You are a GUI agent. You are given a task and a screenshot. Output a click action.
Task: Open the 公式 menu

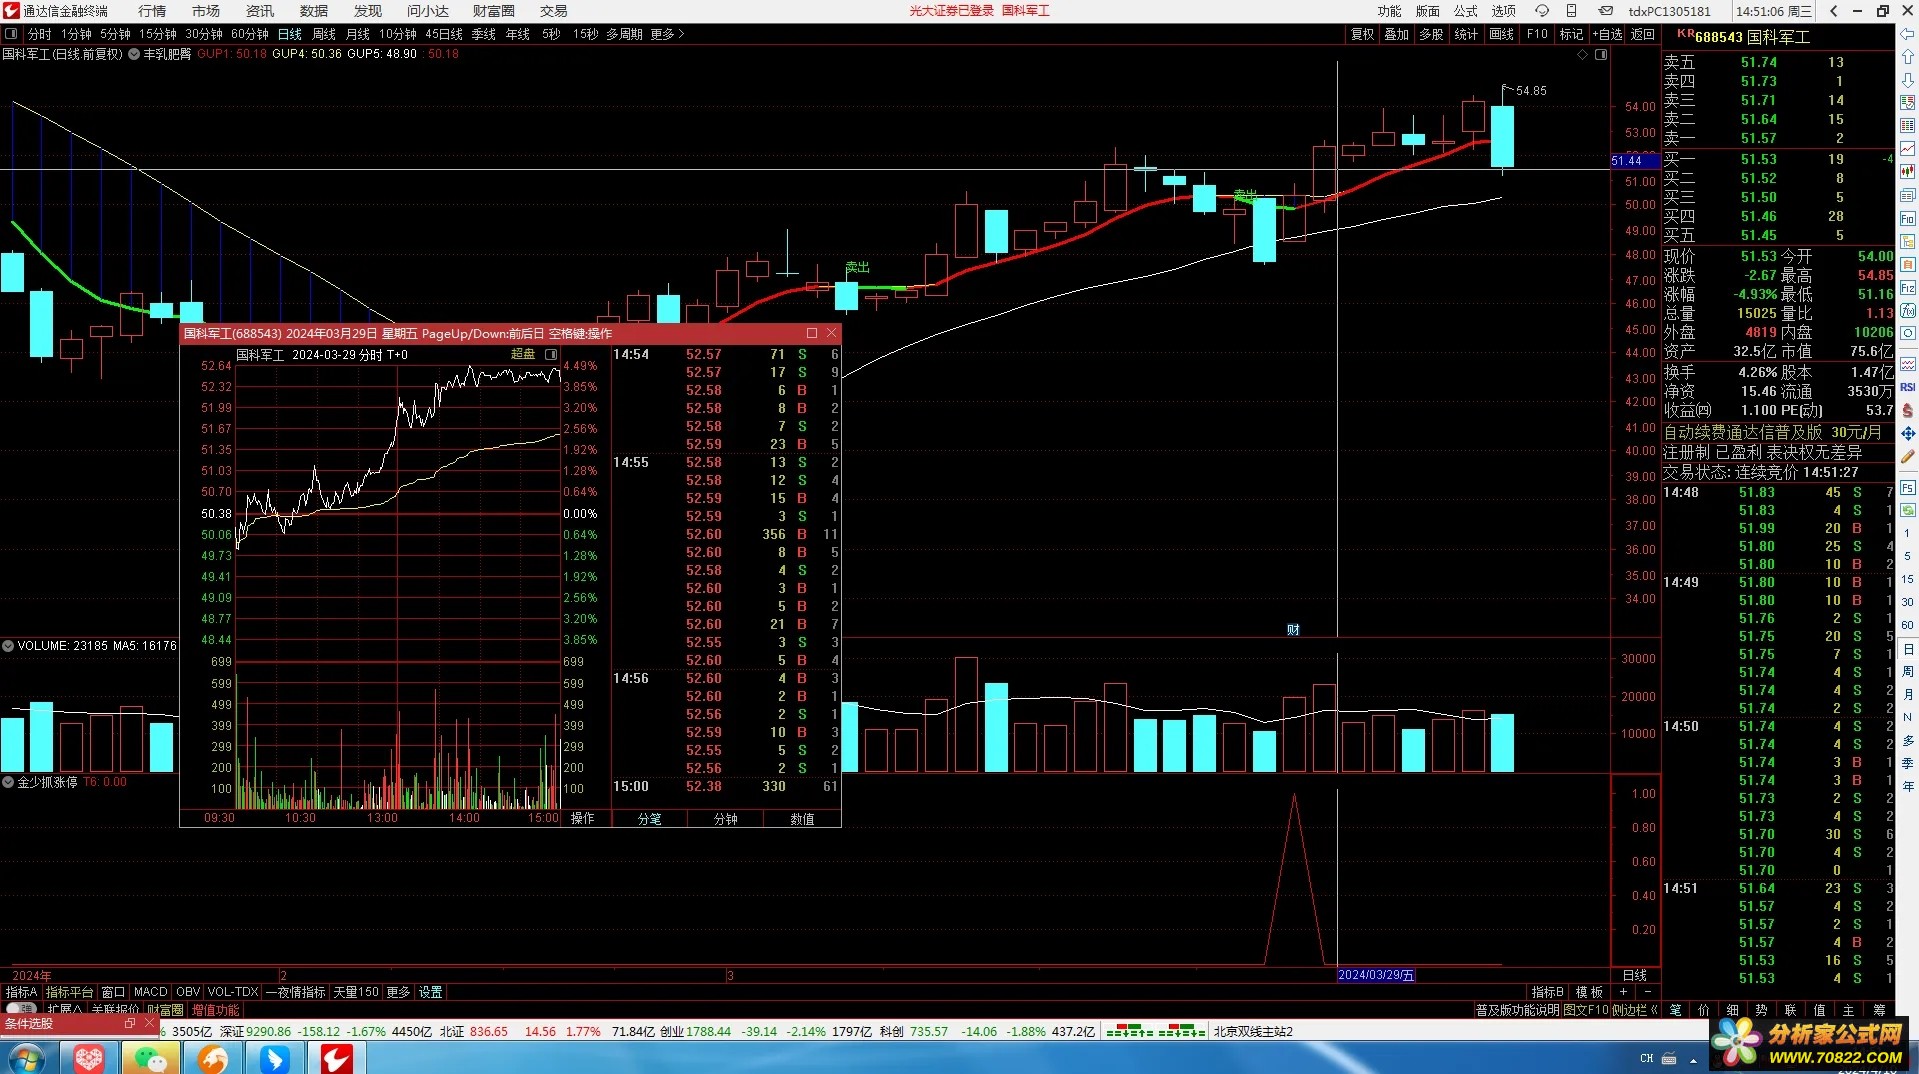click(1466, 11)
